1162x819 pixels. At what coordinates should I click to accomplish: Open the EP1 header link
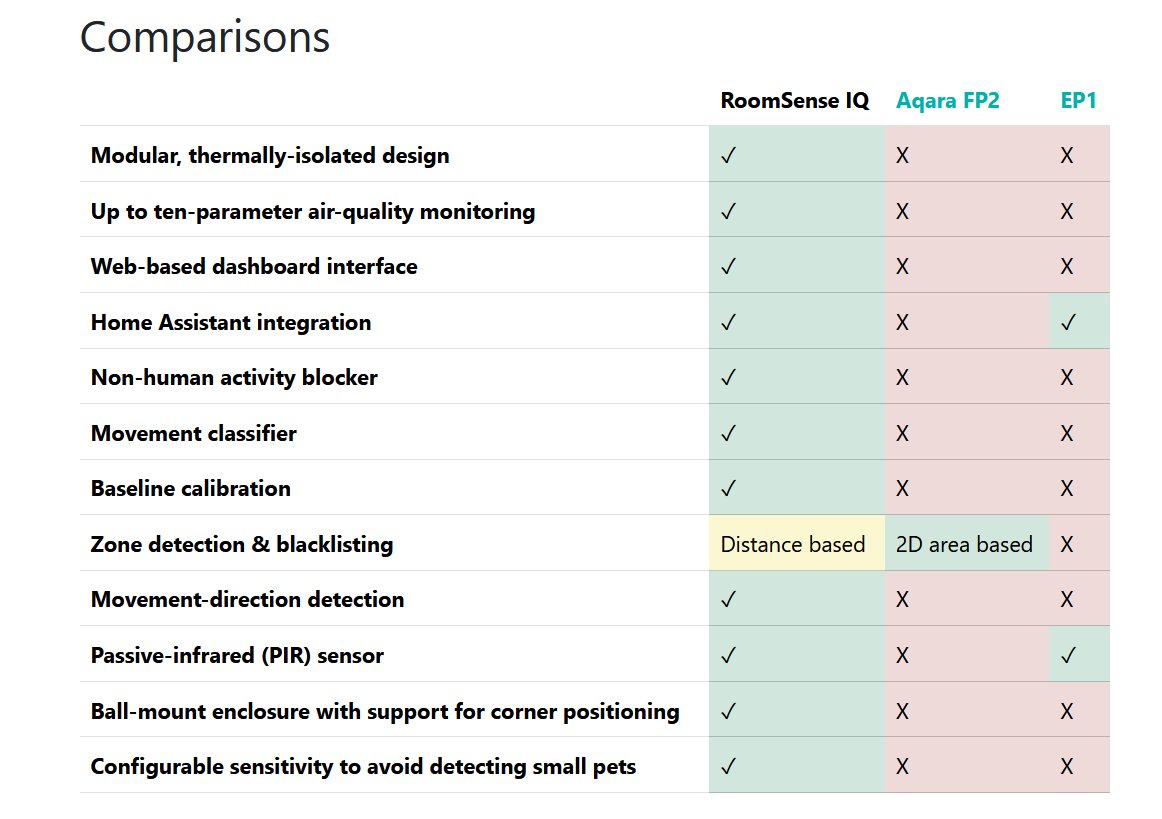click(1078, 100)
